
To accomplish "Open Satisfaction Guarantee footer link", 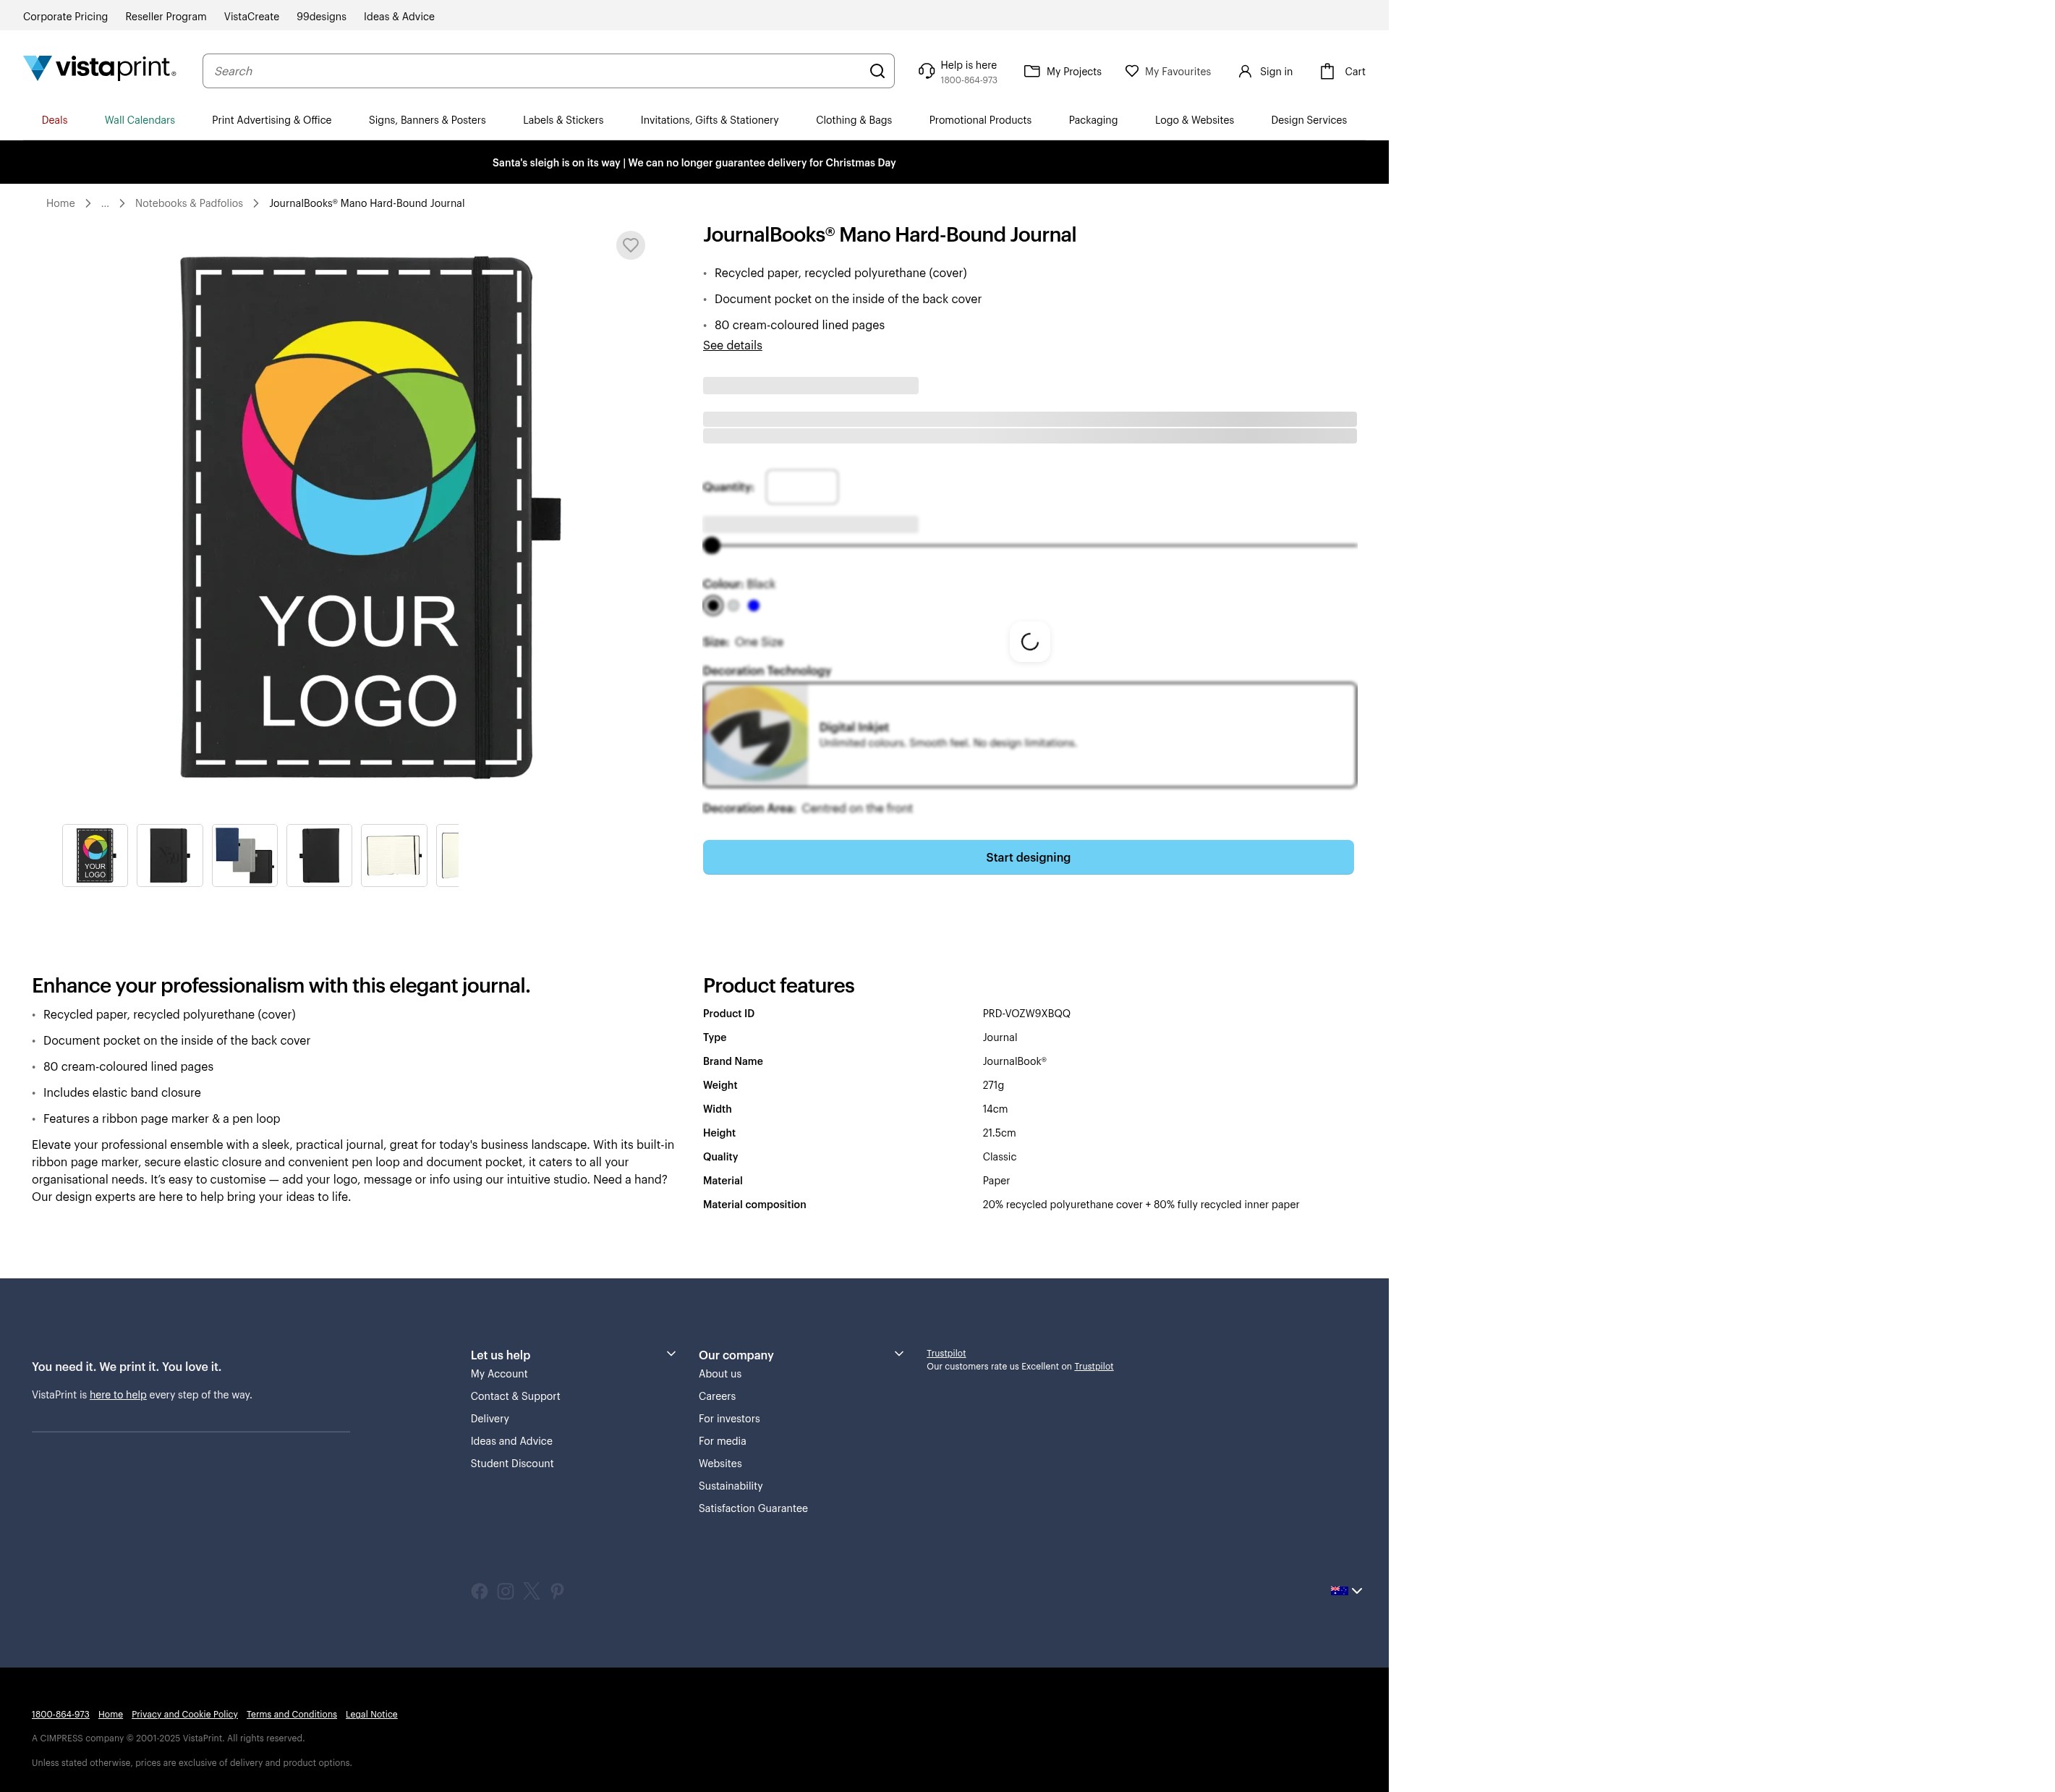I will [753, 1508].
